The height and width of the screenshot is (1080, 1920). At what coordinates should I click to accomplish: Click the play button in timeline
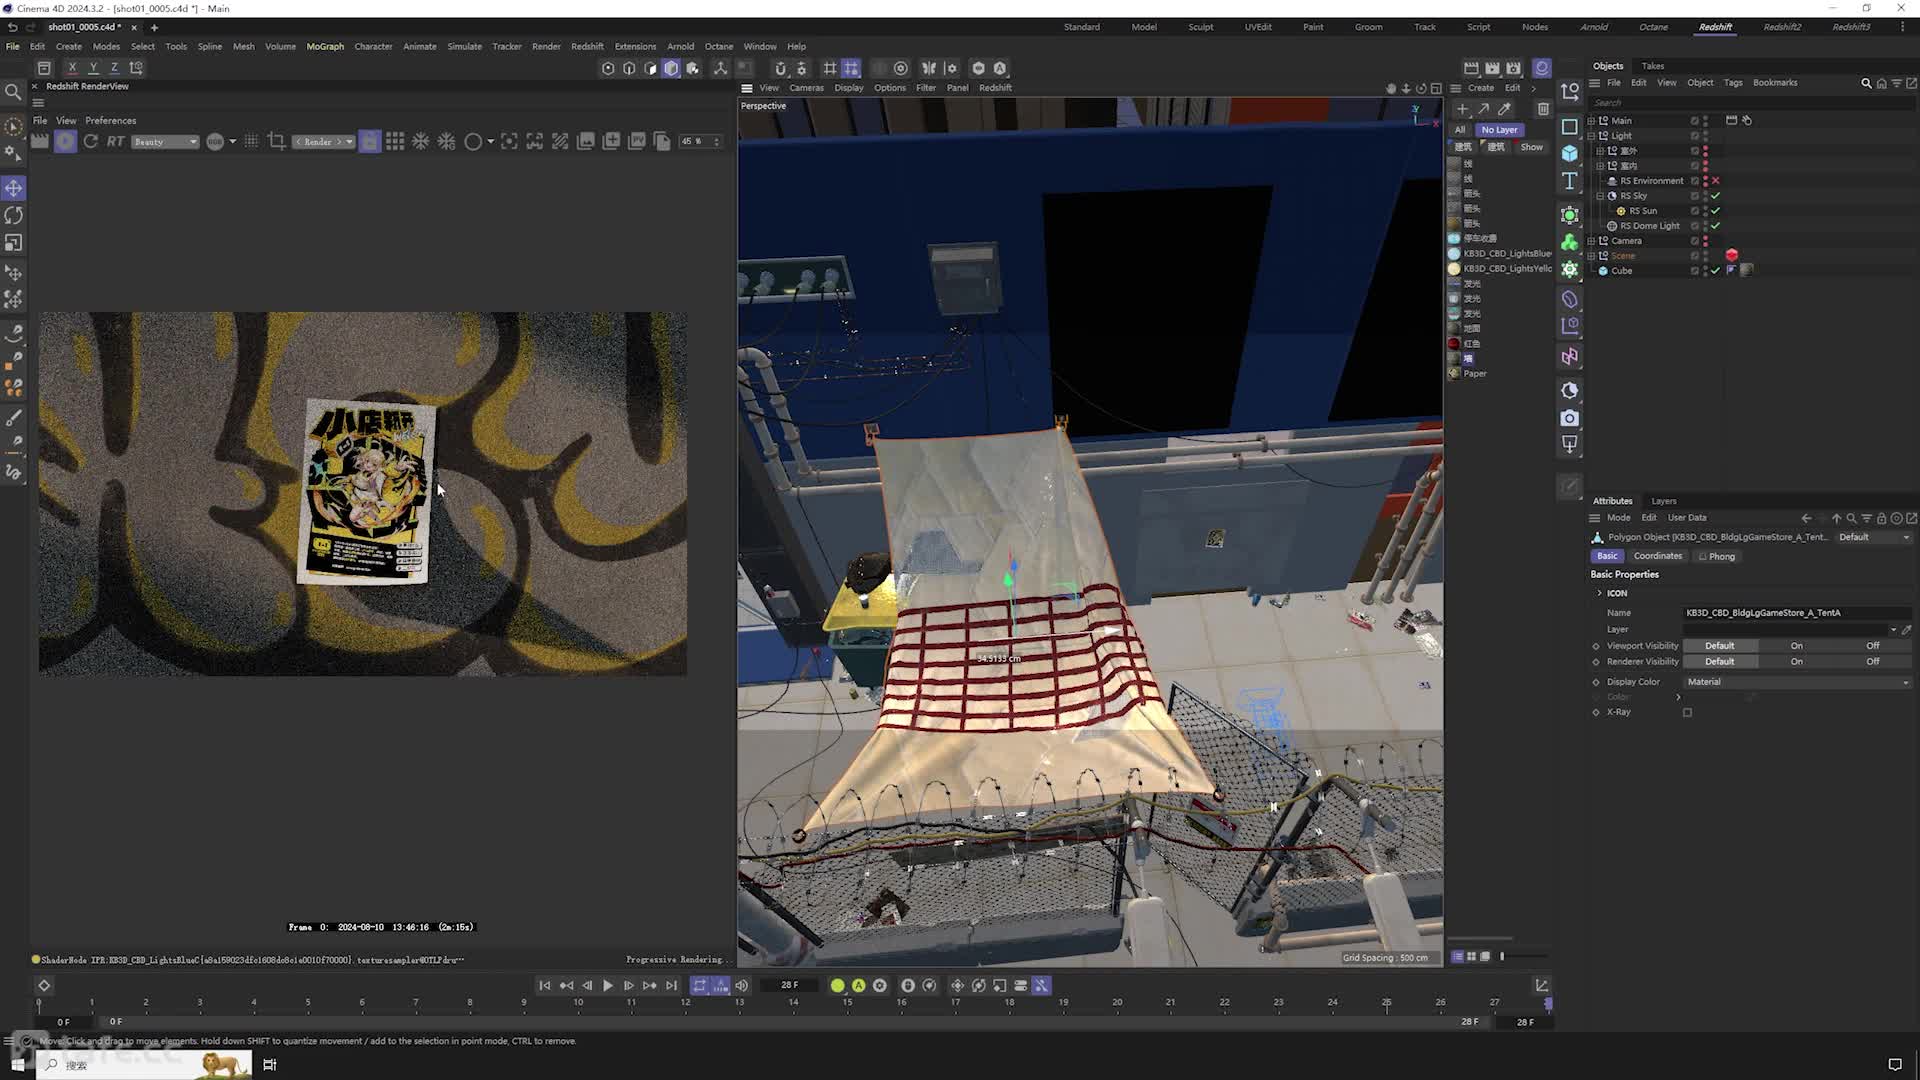coord(607,986)
